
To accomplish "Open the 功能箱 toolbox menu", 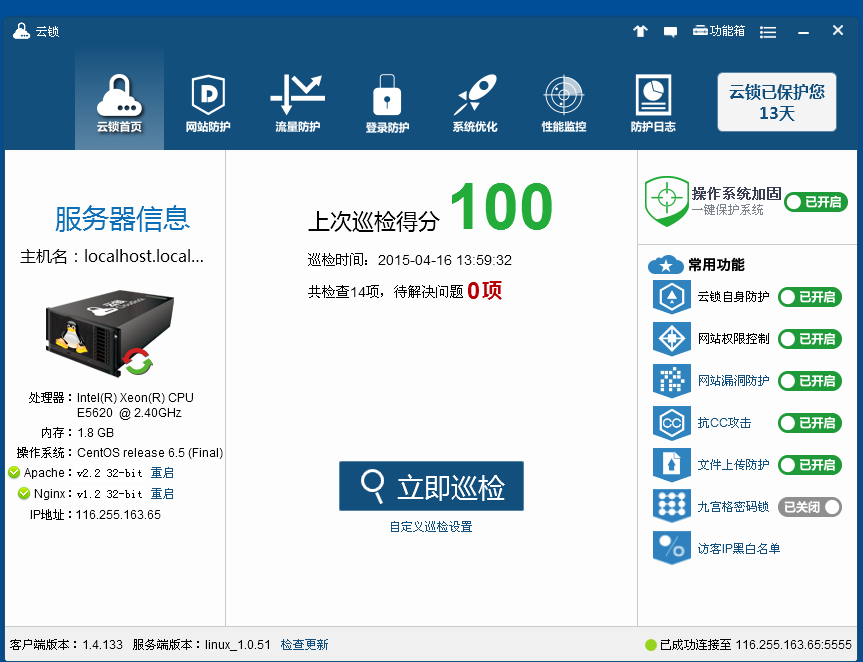I will pyautogui.click(x=719, y=31).
